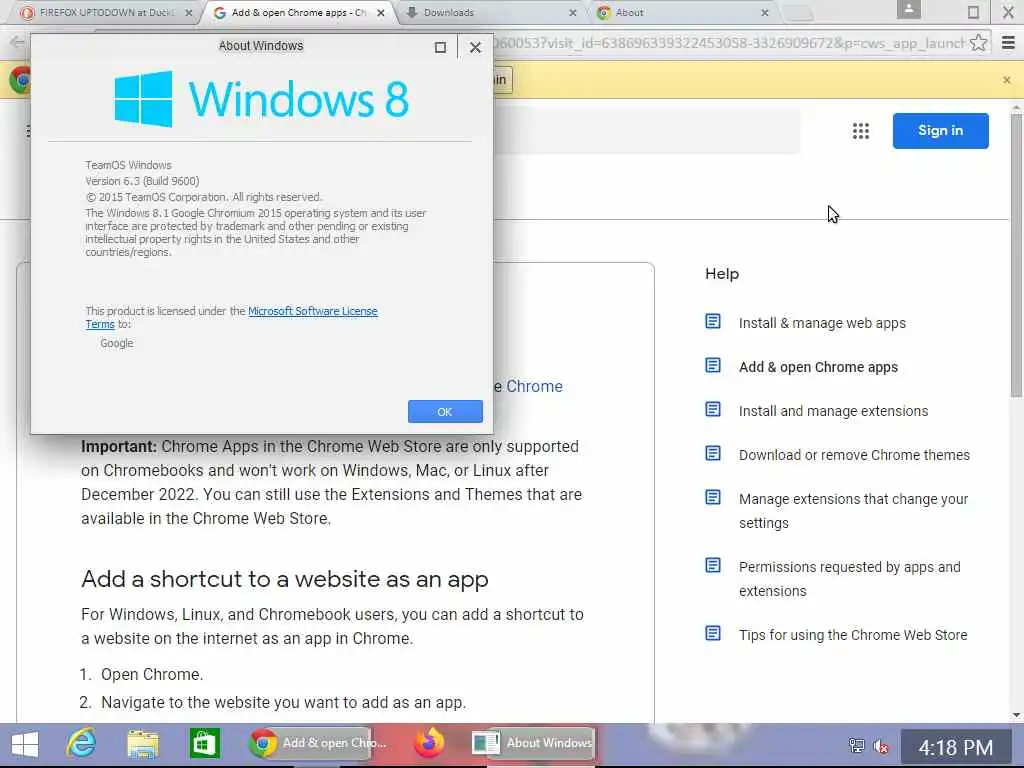Open Manage extensions that change your settings

click(x=854, y=511)
